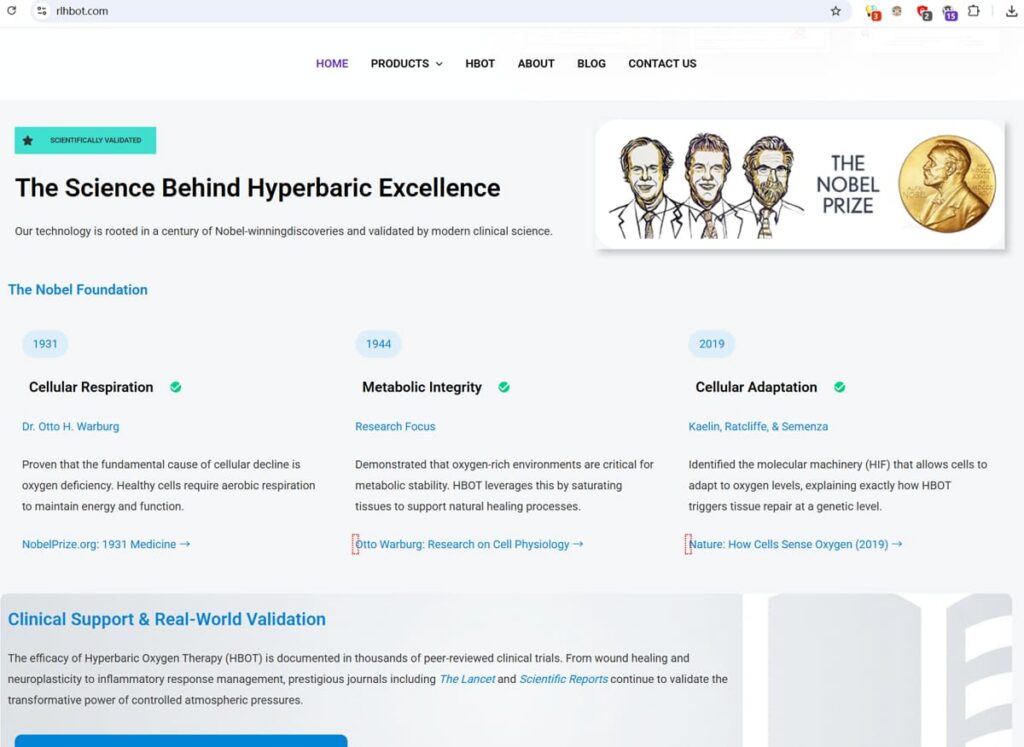Open the red shield extension with badge 2
This screenshot has width=1024, height=747.
(923, 12)
